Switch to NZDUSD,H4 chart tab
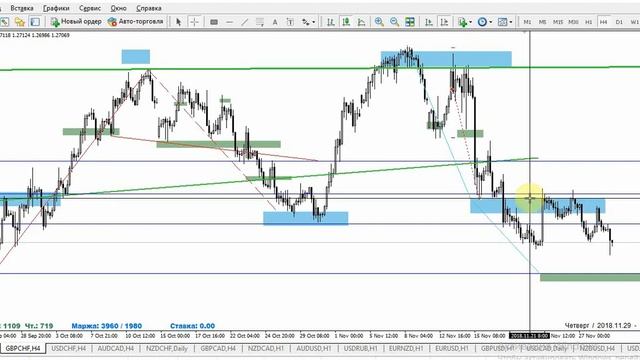 tap(597, 349)
